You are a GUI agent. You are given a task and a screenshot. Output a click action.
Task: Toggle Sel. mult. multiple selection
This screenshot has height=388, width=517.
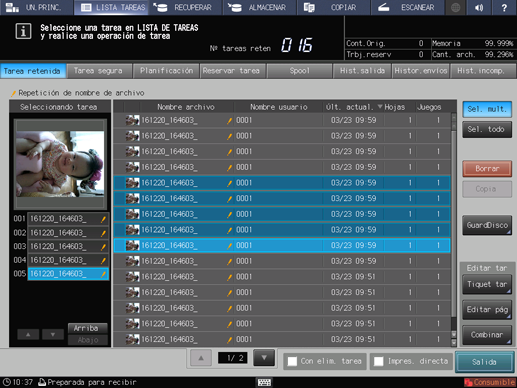(487, 109)
